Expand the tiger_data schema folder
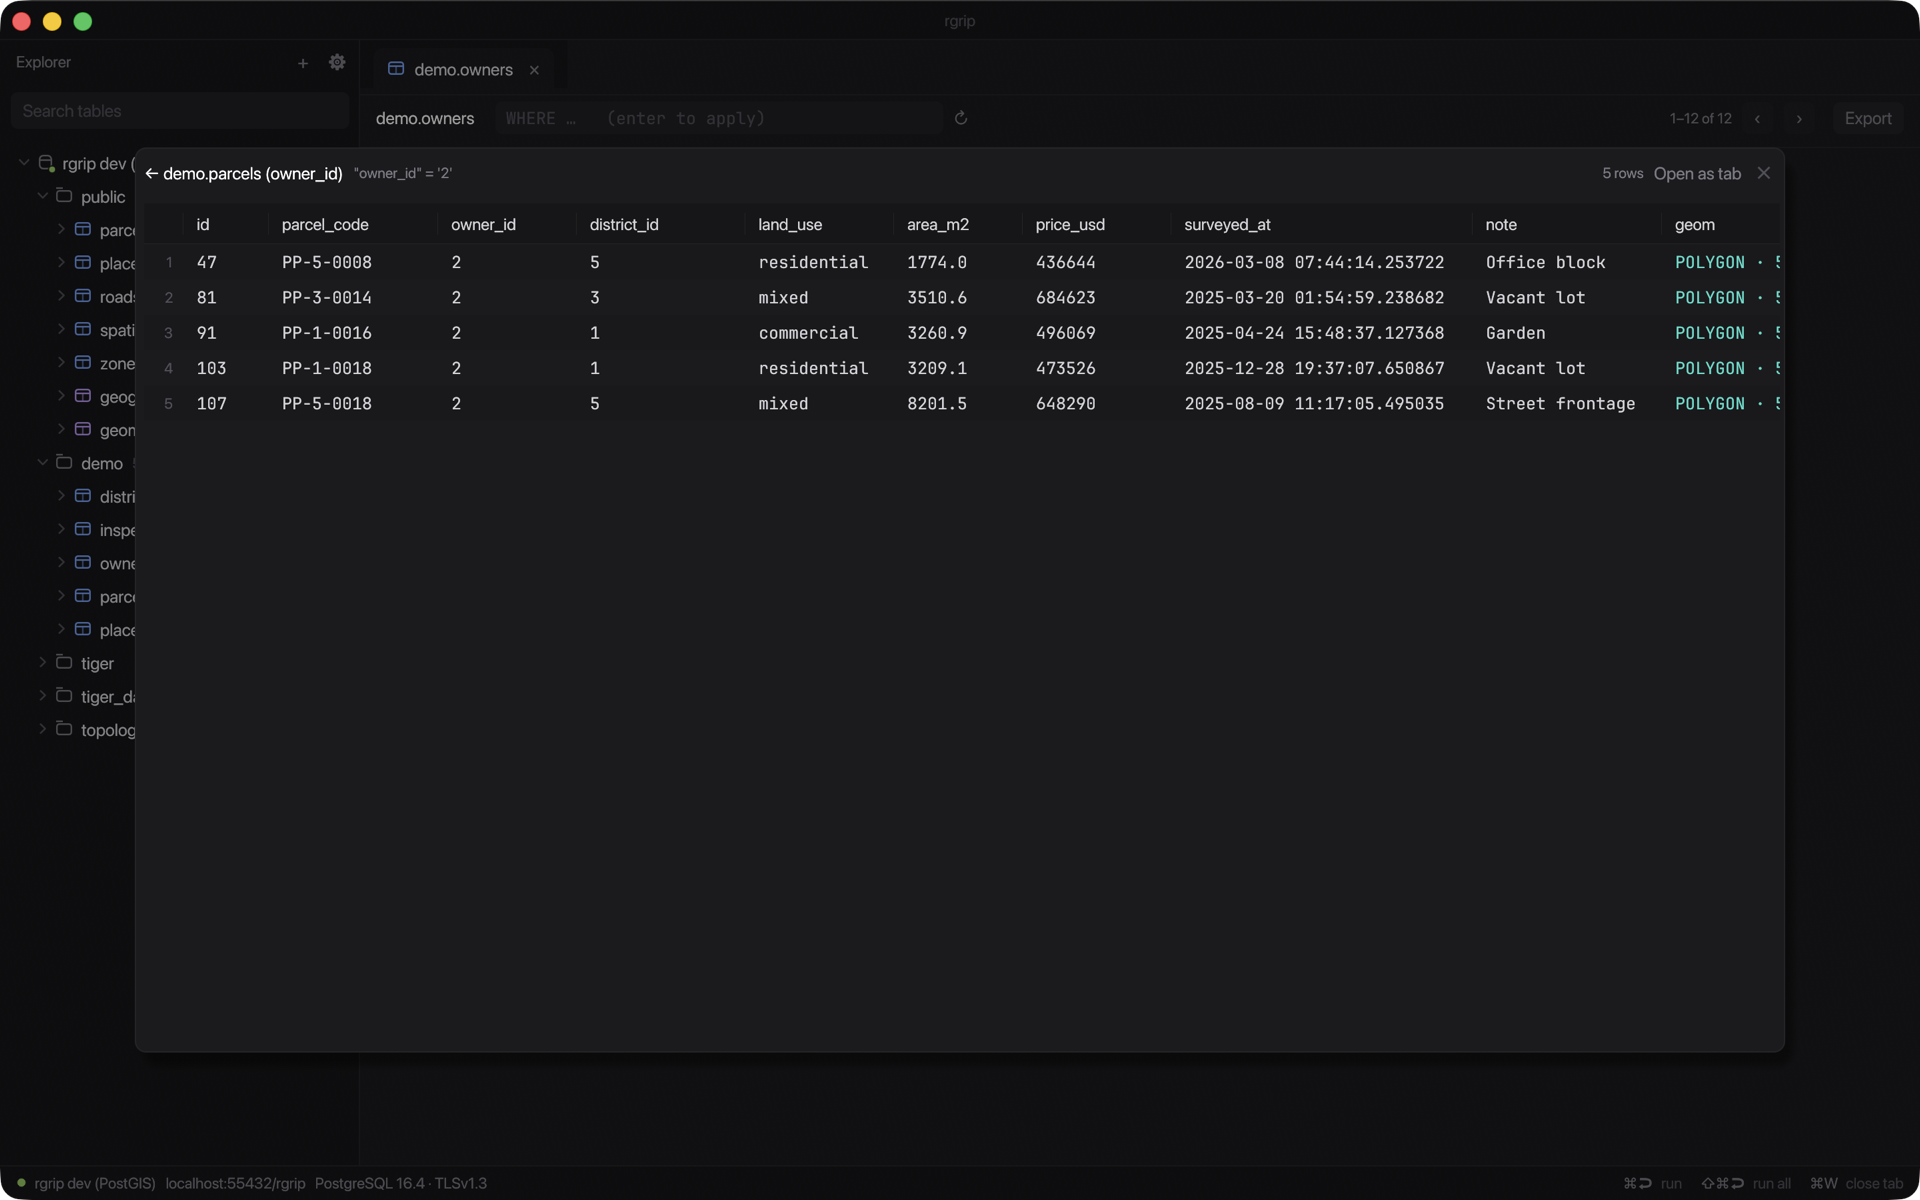 (43, 695)
